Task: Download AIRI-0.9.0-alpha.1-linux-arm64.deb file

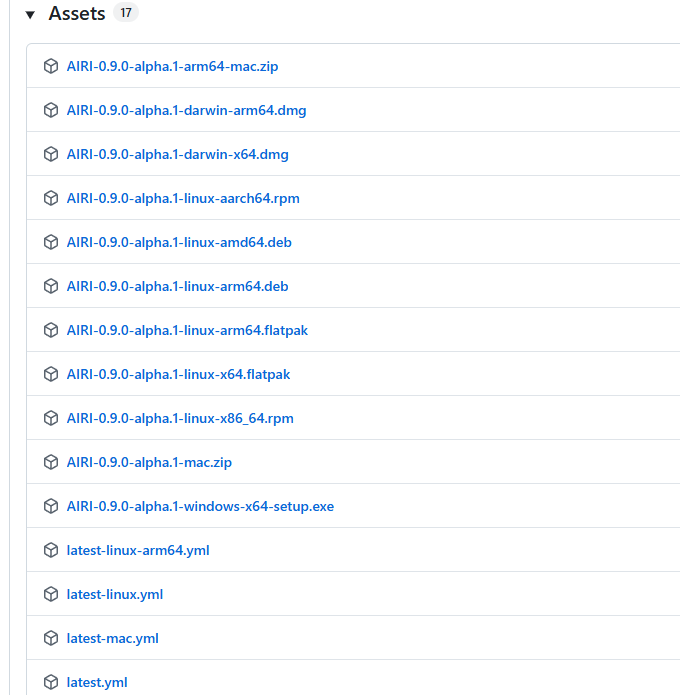Action: [x=177, y=286]
